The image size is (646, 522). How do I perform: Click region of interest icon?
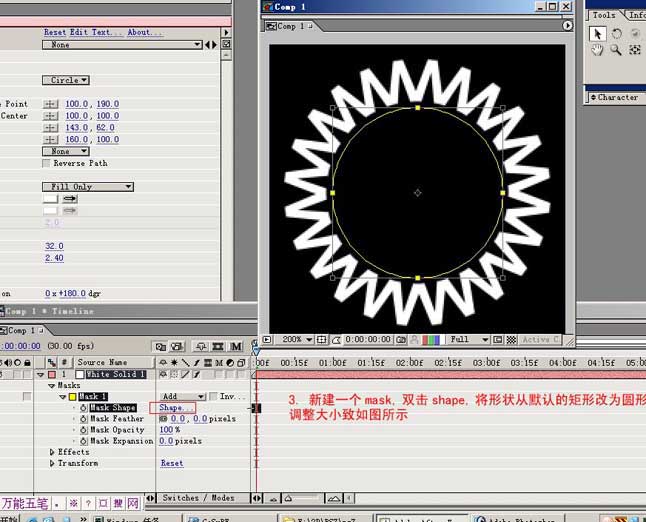[498, 339]
